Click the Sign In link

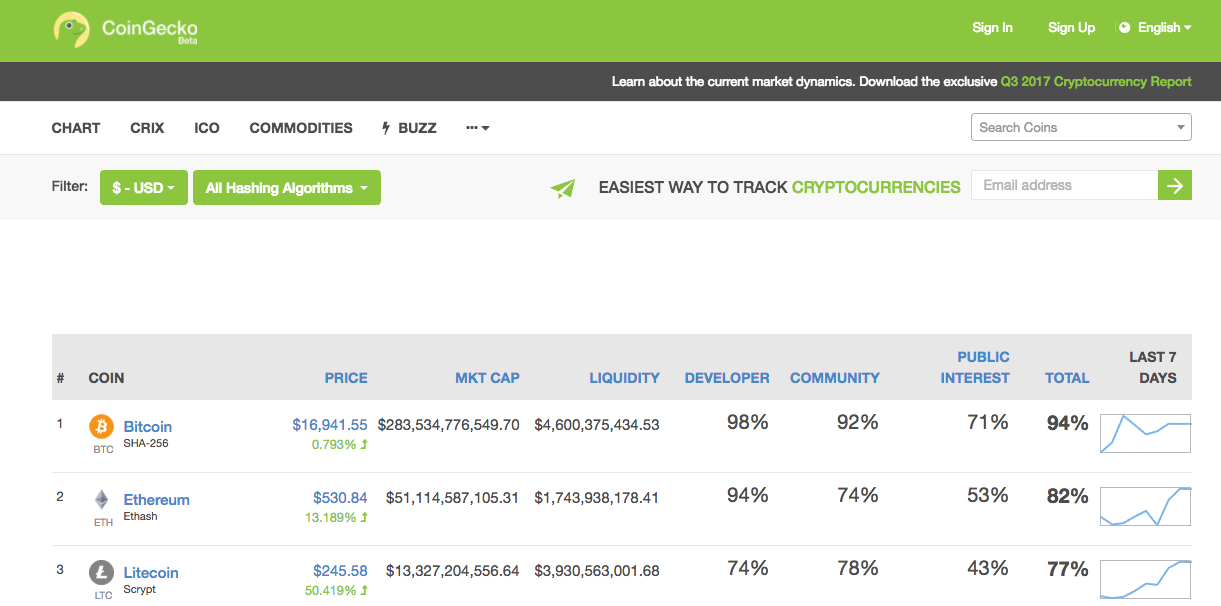(992, 28)
